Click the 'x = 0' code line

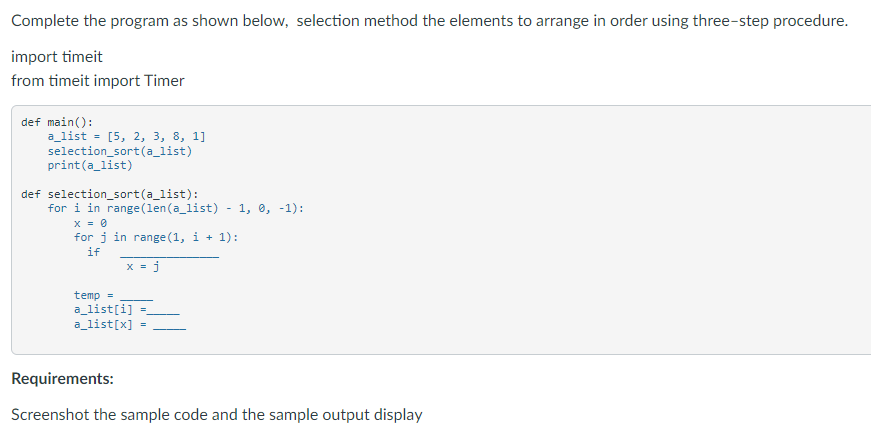pos(90,223)
